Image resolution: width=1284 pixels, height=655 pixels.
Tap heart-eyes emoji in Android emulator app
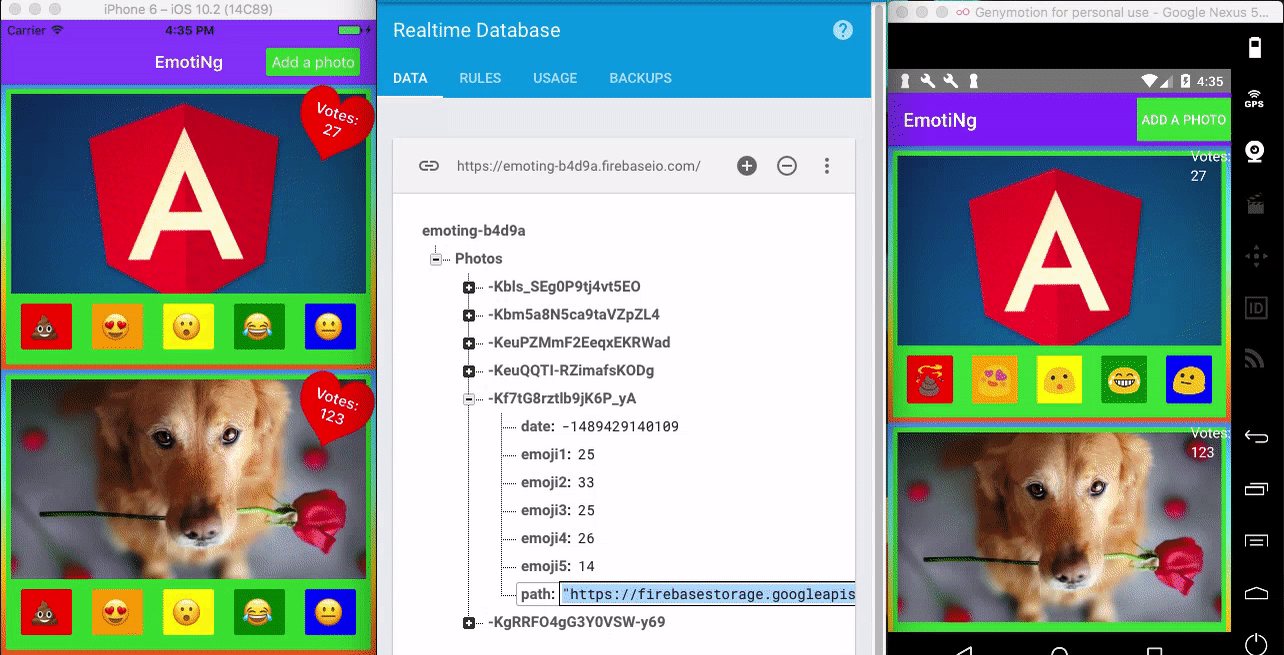pos(994,380)
